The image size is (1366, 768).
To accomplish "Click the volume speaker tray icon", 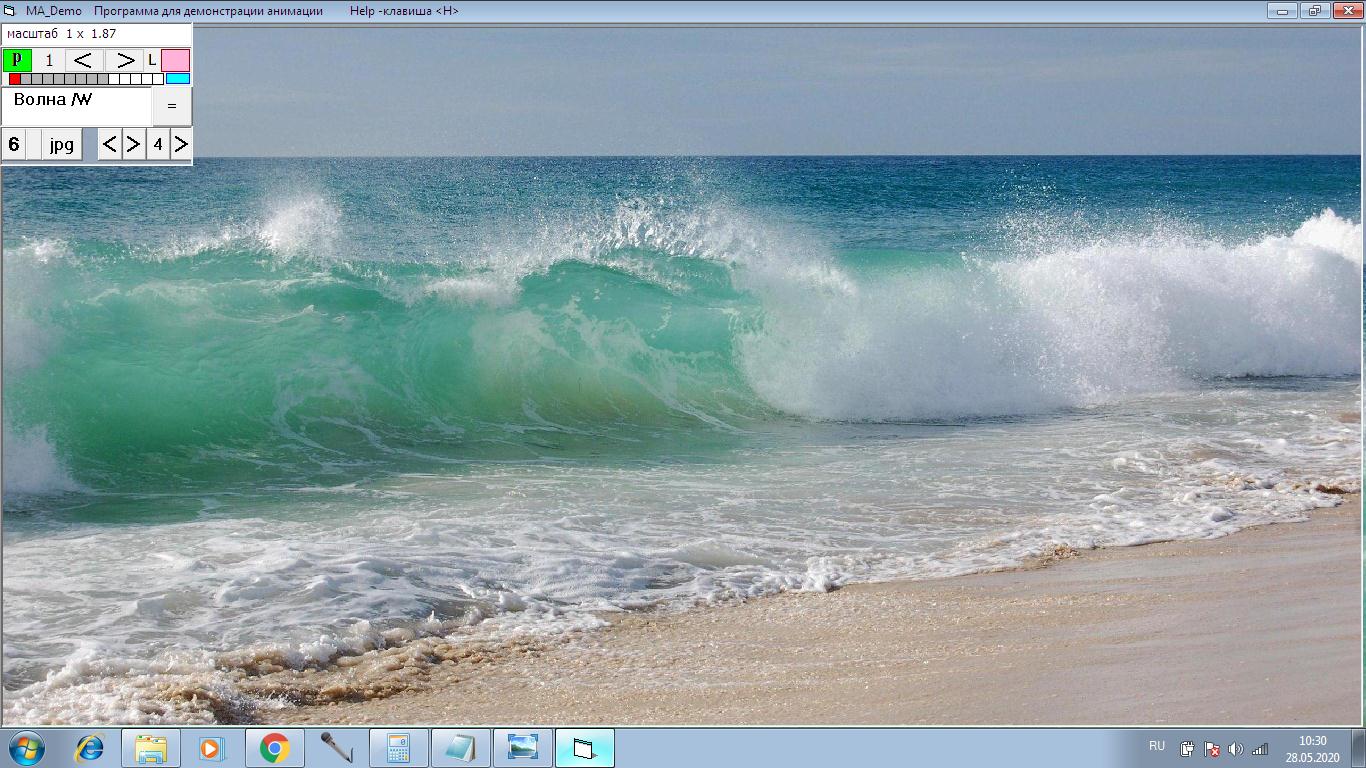I will tap(1236, 749).
